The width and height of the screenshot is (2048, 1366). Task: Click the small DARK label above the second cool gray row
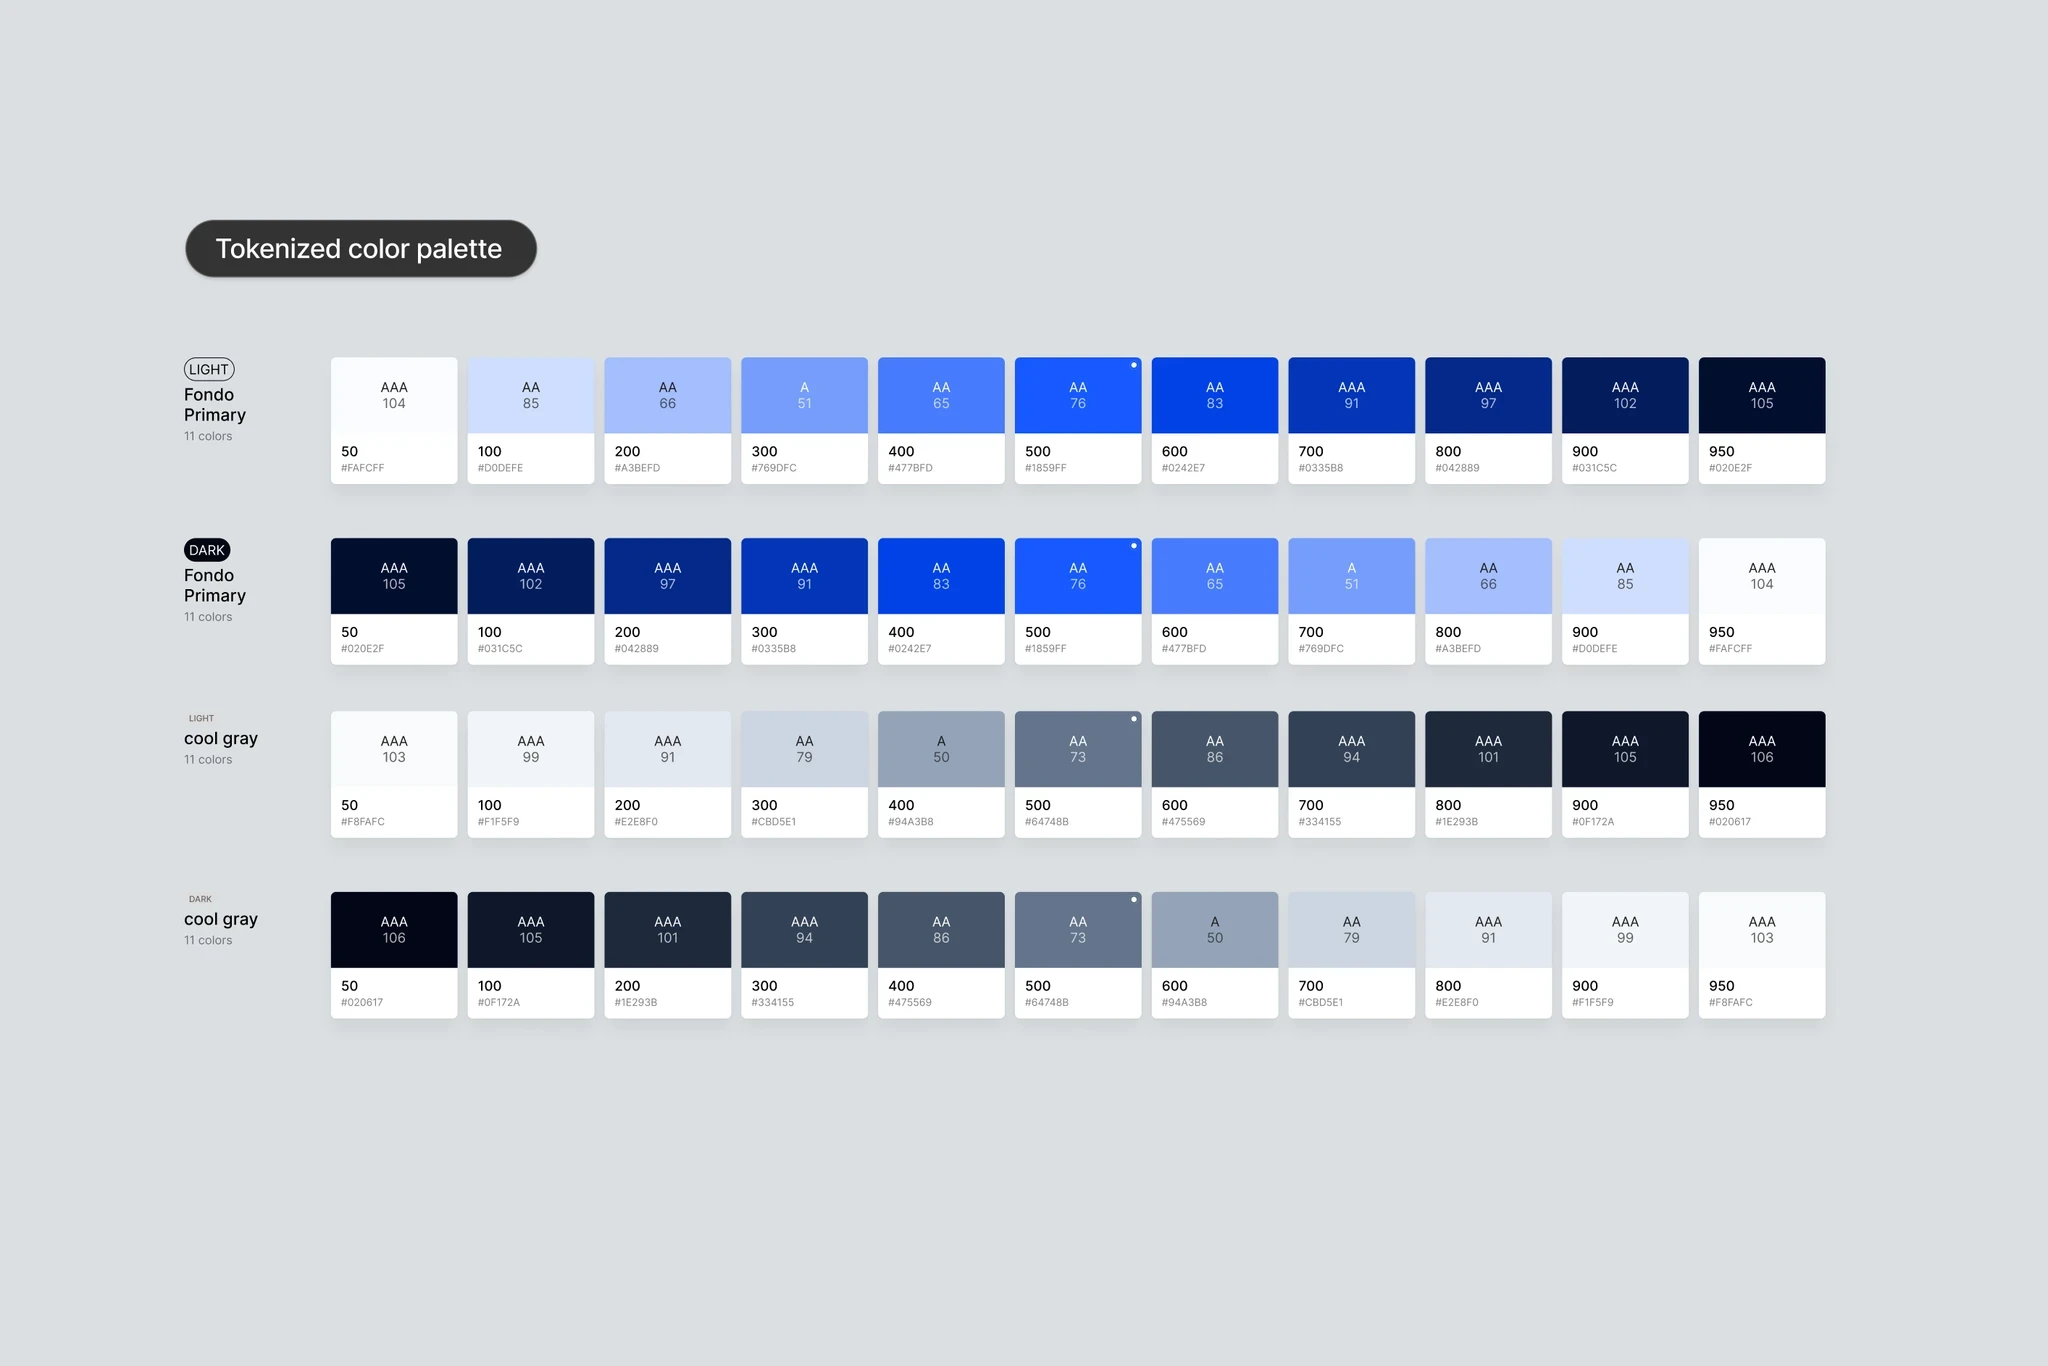coord(200,899)
